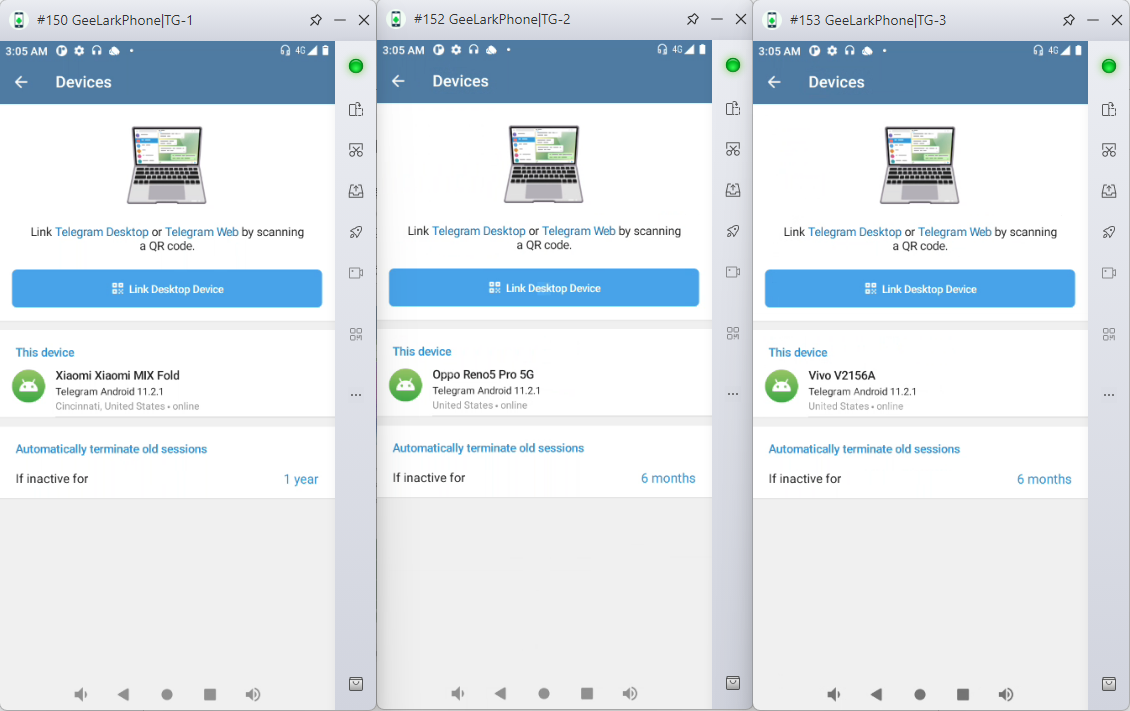The image size is (1130, 711).
Task: Take screenshot with scissors icon in TG-3 sidebar
Action: click(x=1109, y=150)
